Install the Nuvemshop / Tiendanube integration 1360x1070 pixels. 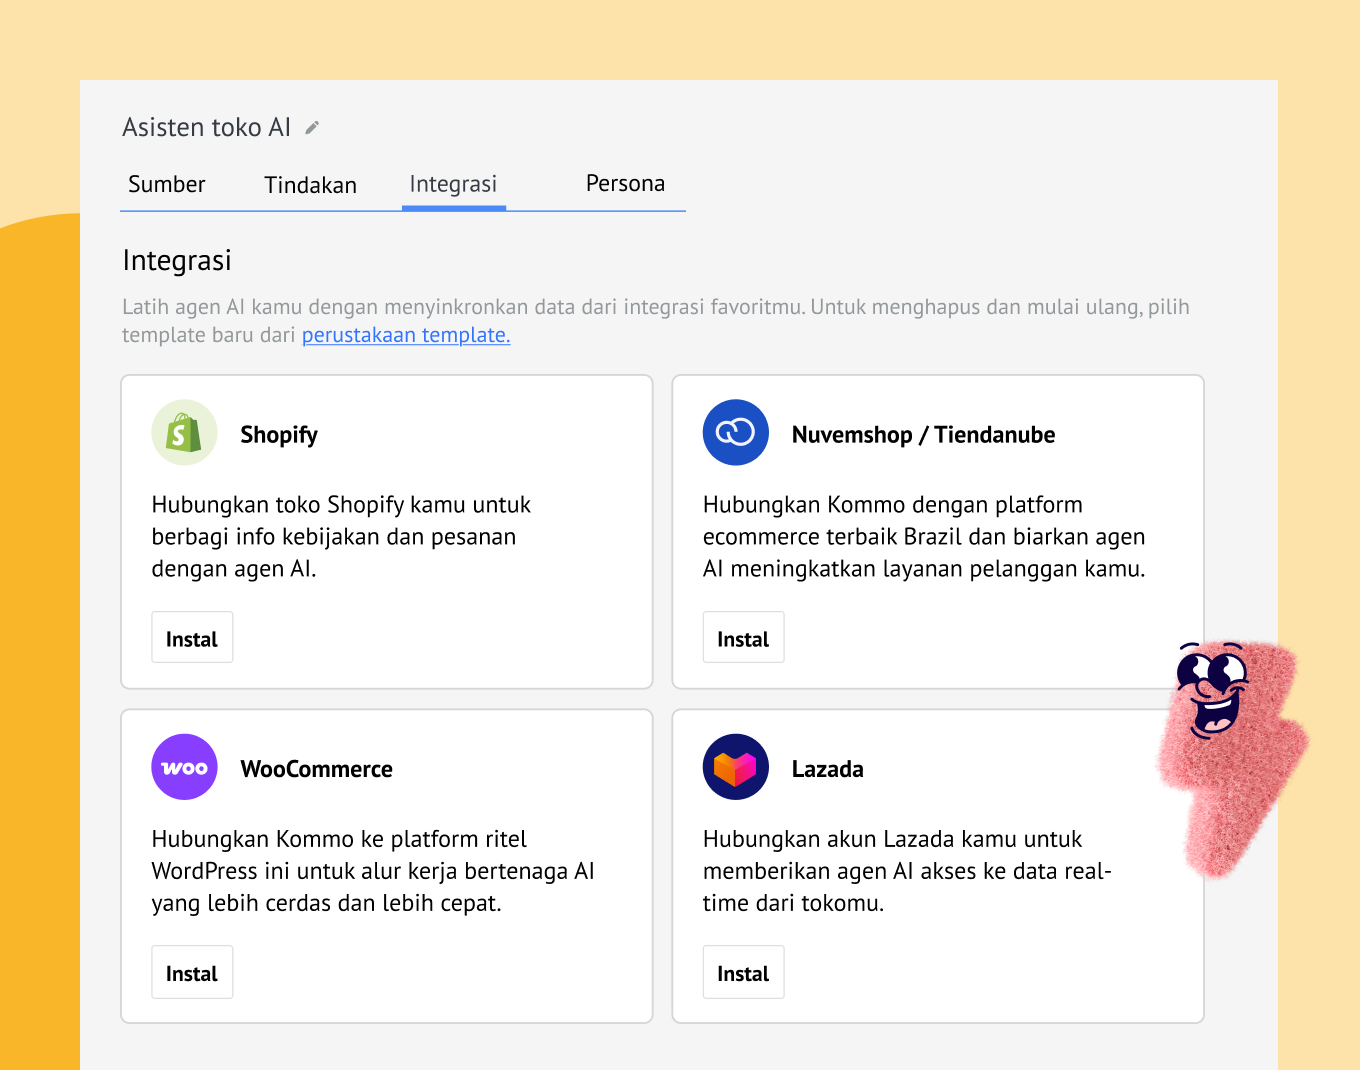743,638
